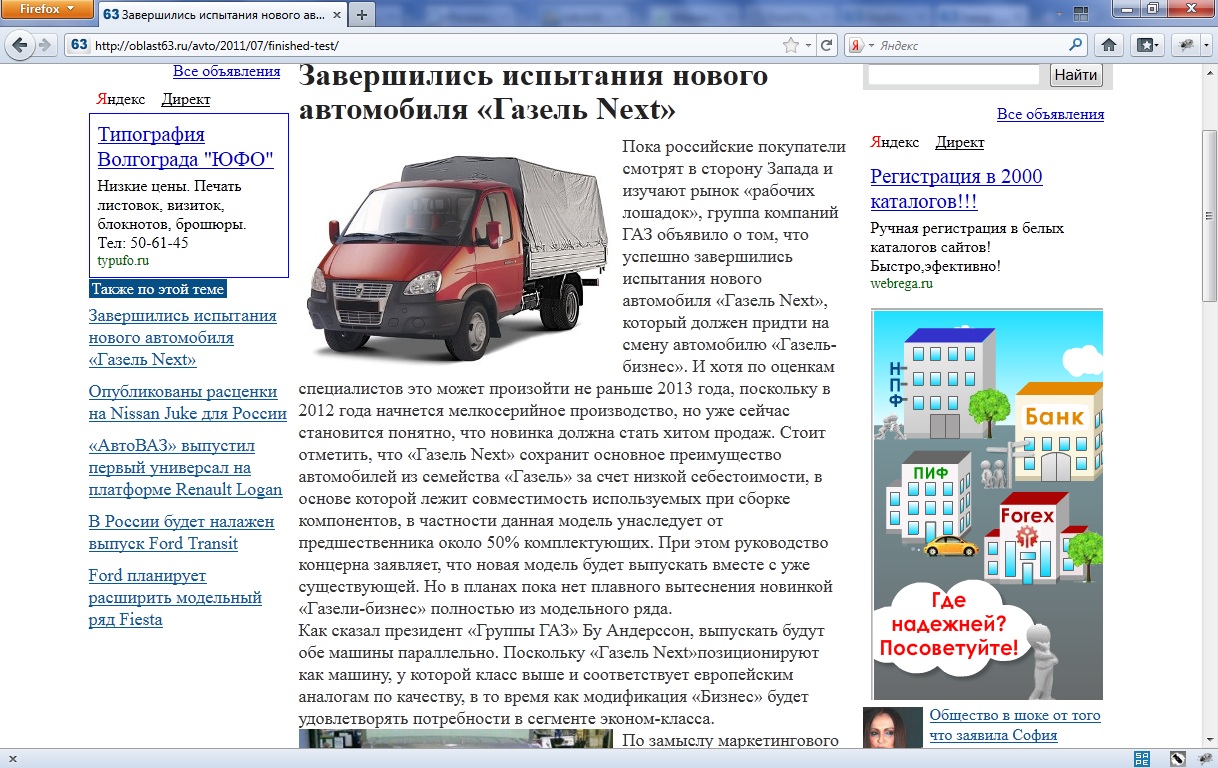Open the Bookmarks toolbar button
The height and width of the screenshot is (768, 1218).
pos(1146,45)
